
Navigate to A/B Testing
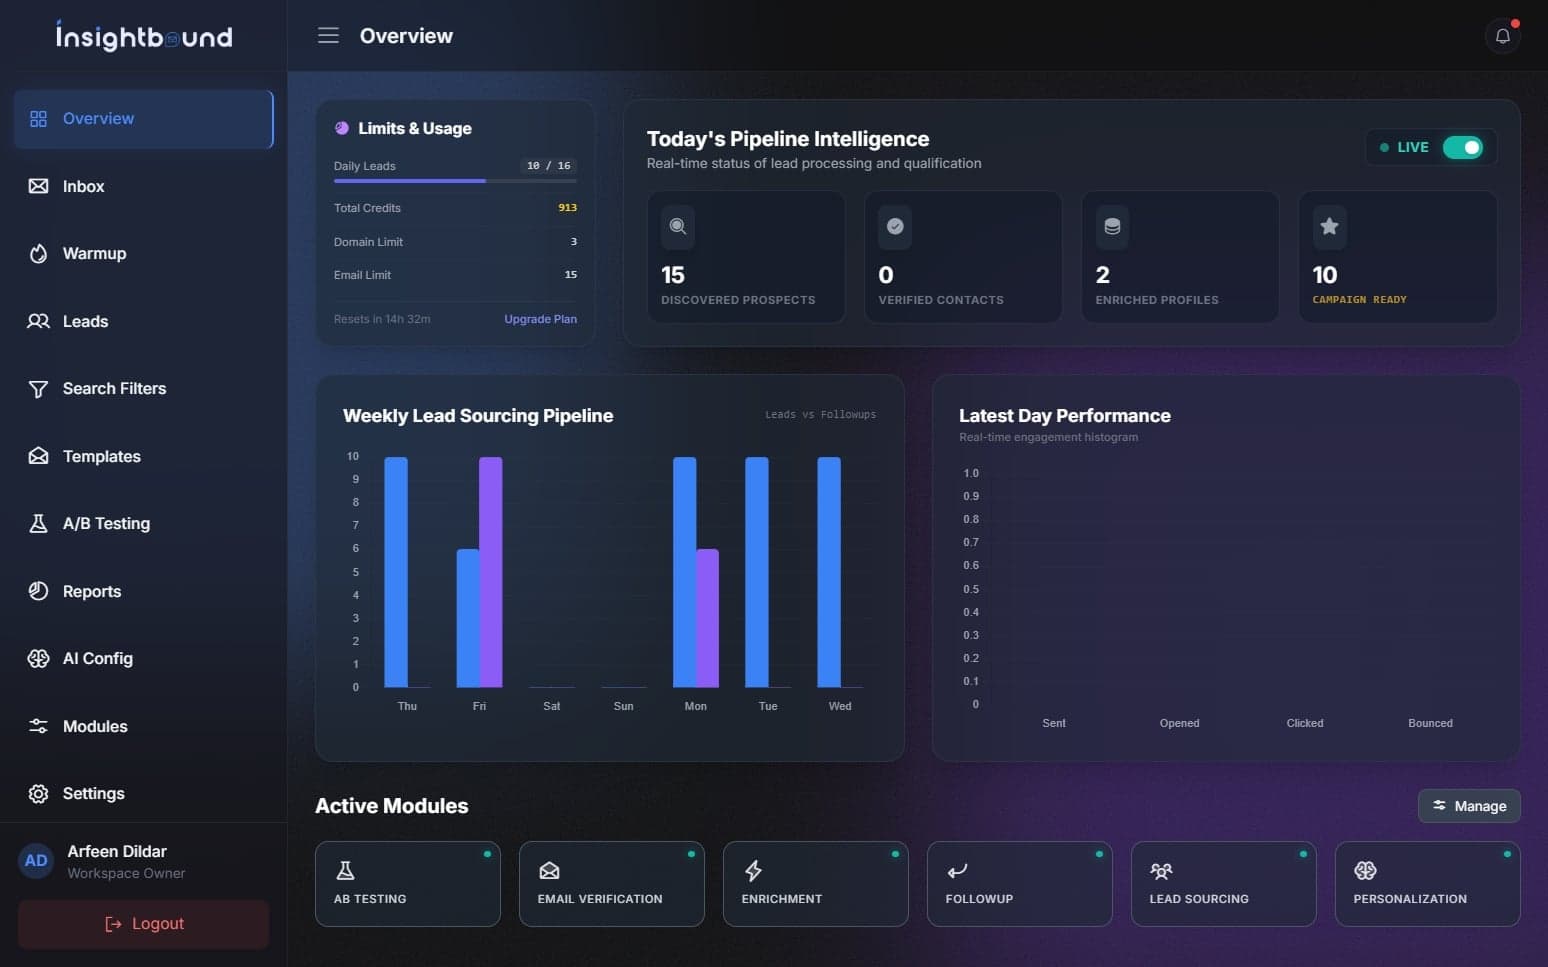(x=144, y=524)
